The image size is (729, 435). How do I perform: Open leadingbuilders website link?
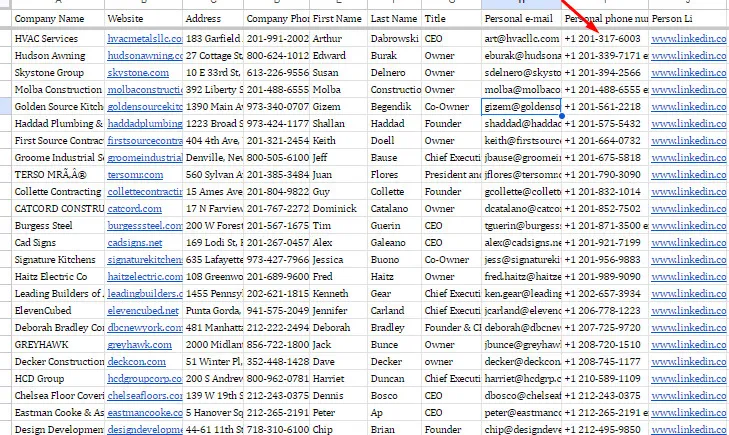[145, 294]
